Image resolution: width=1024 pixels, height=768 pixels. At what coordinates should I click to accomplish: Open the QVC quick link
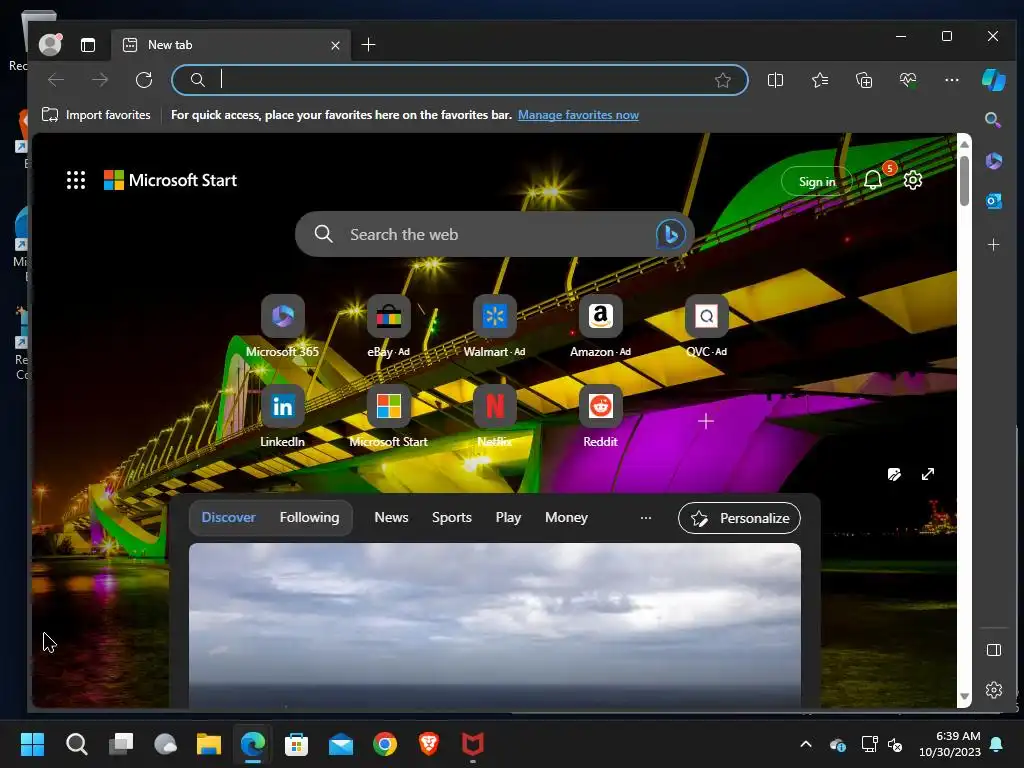coord(706,327)
